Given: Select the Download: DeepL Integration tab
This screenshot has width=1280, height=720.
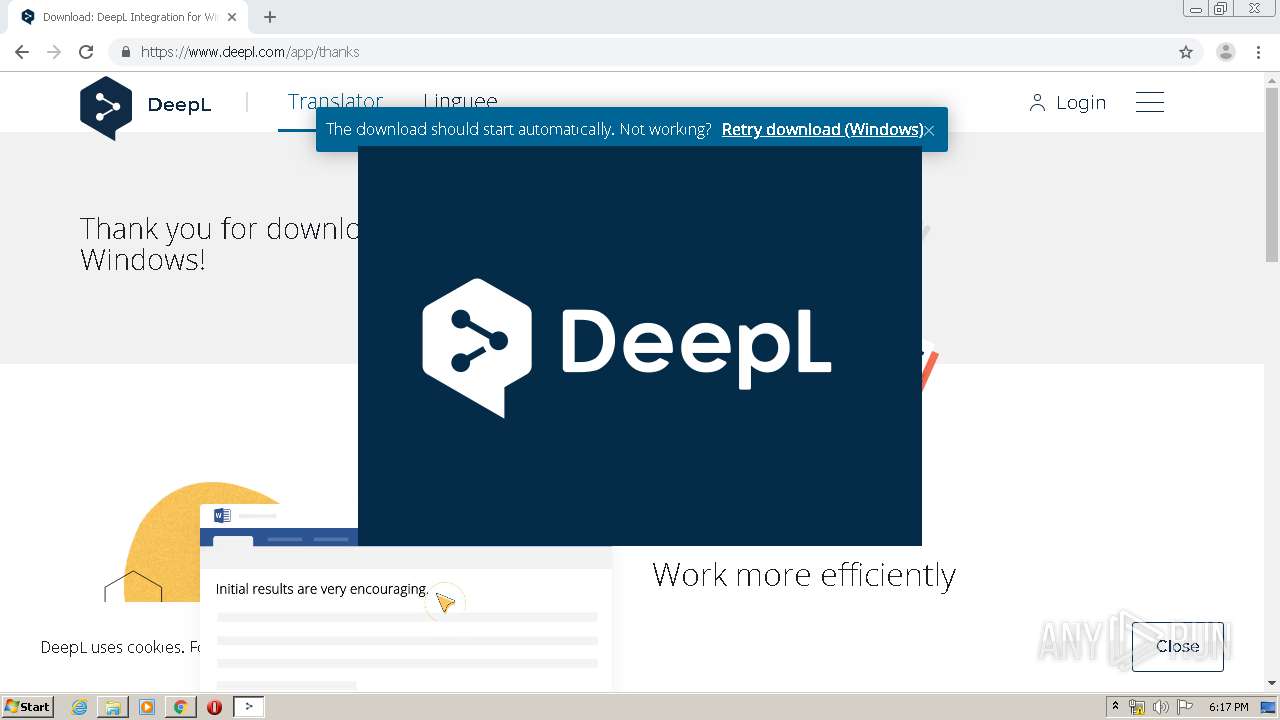Looking at the screenshot, I should click(128, 17).
